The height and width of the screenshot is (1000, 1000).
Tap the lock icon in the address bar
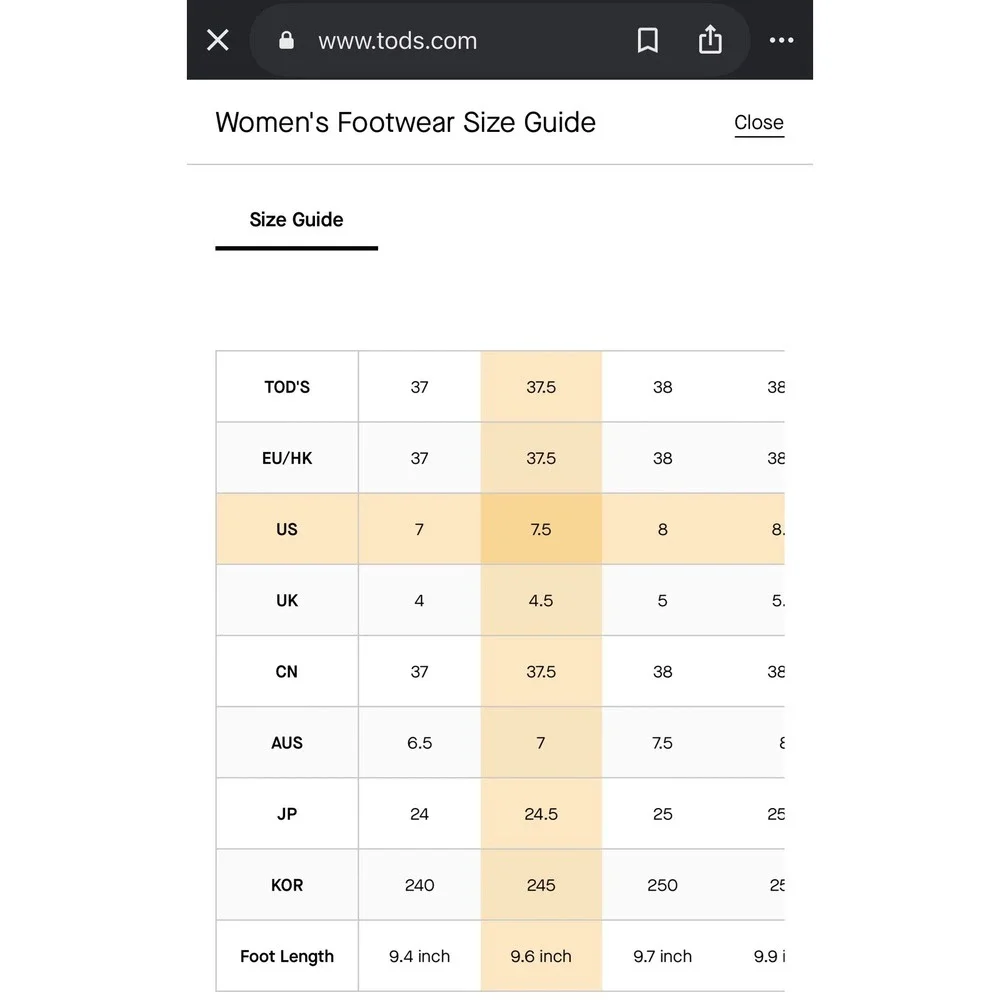pos(286,40)
